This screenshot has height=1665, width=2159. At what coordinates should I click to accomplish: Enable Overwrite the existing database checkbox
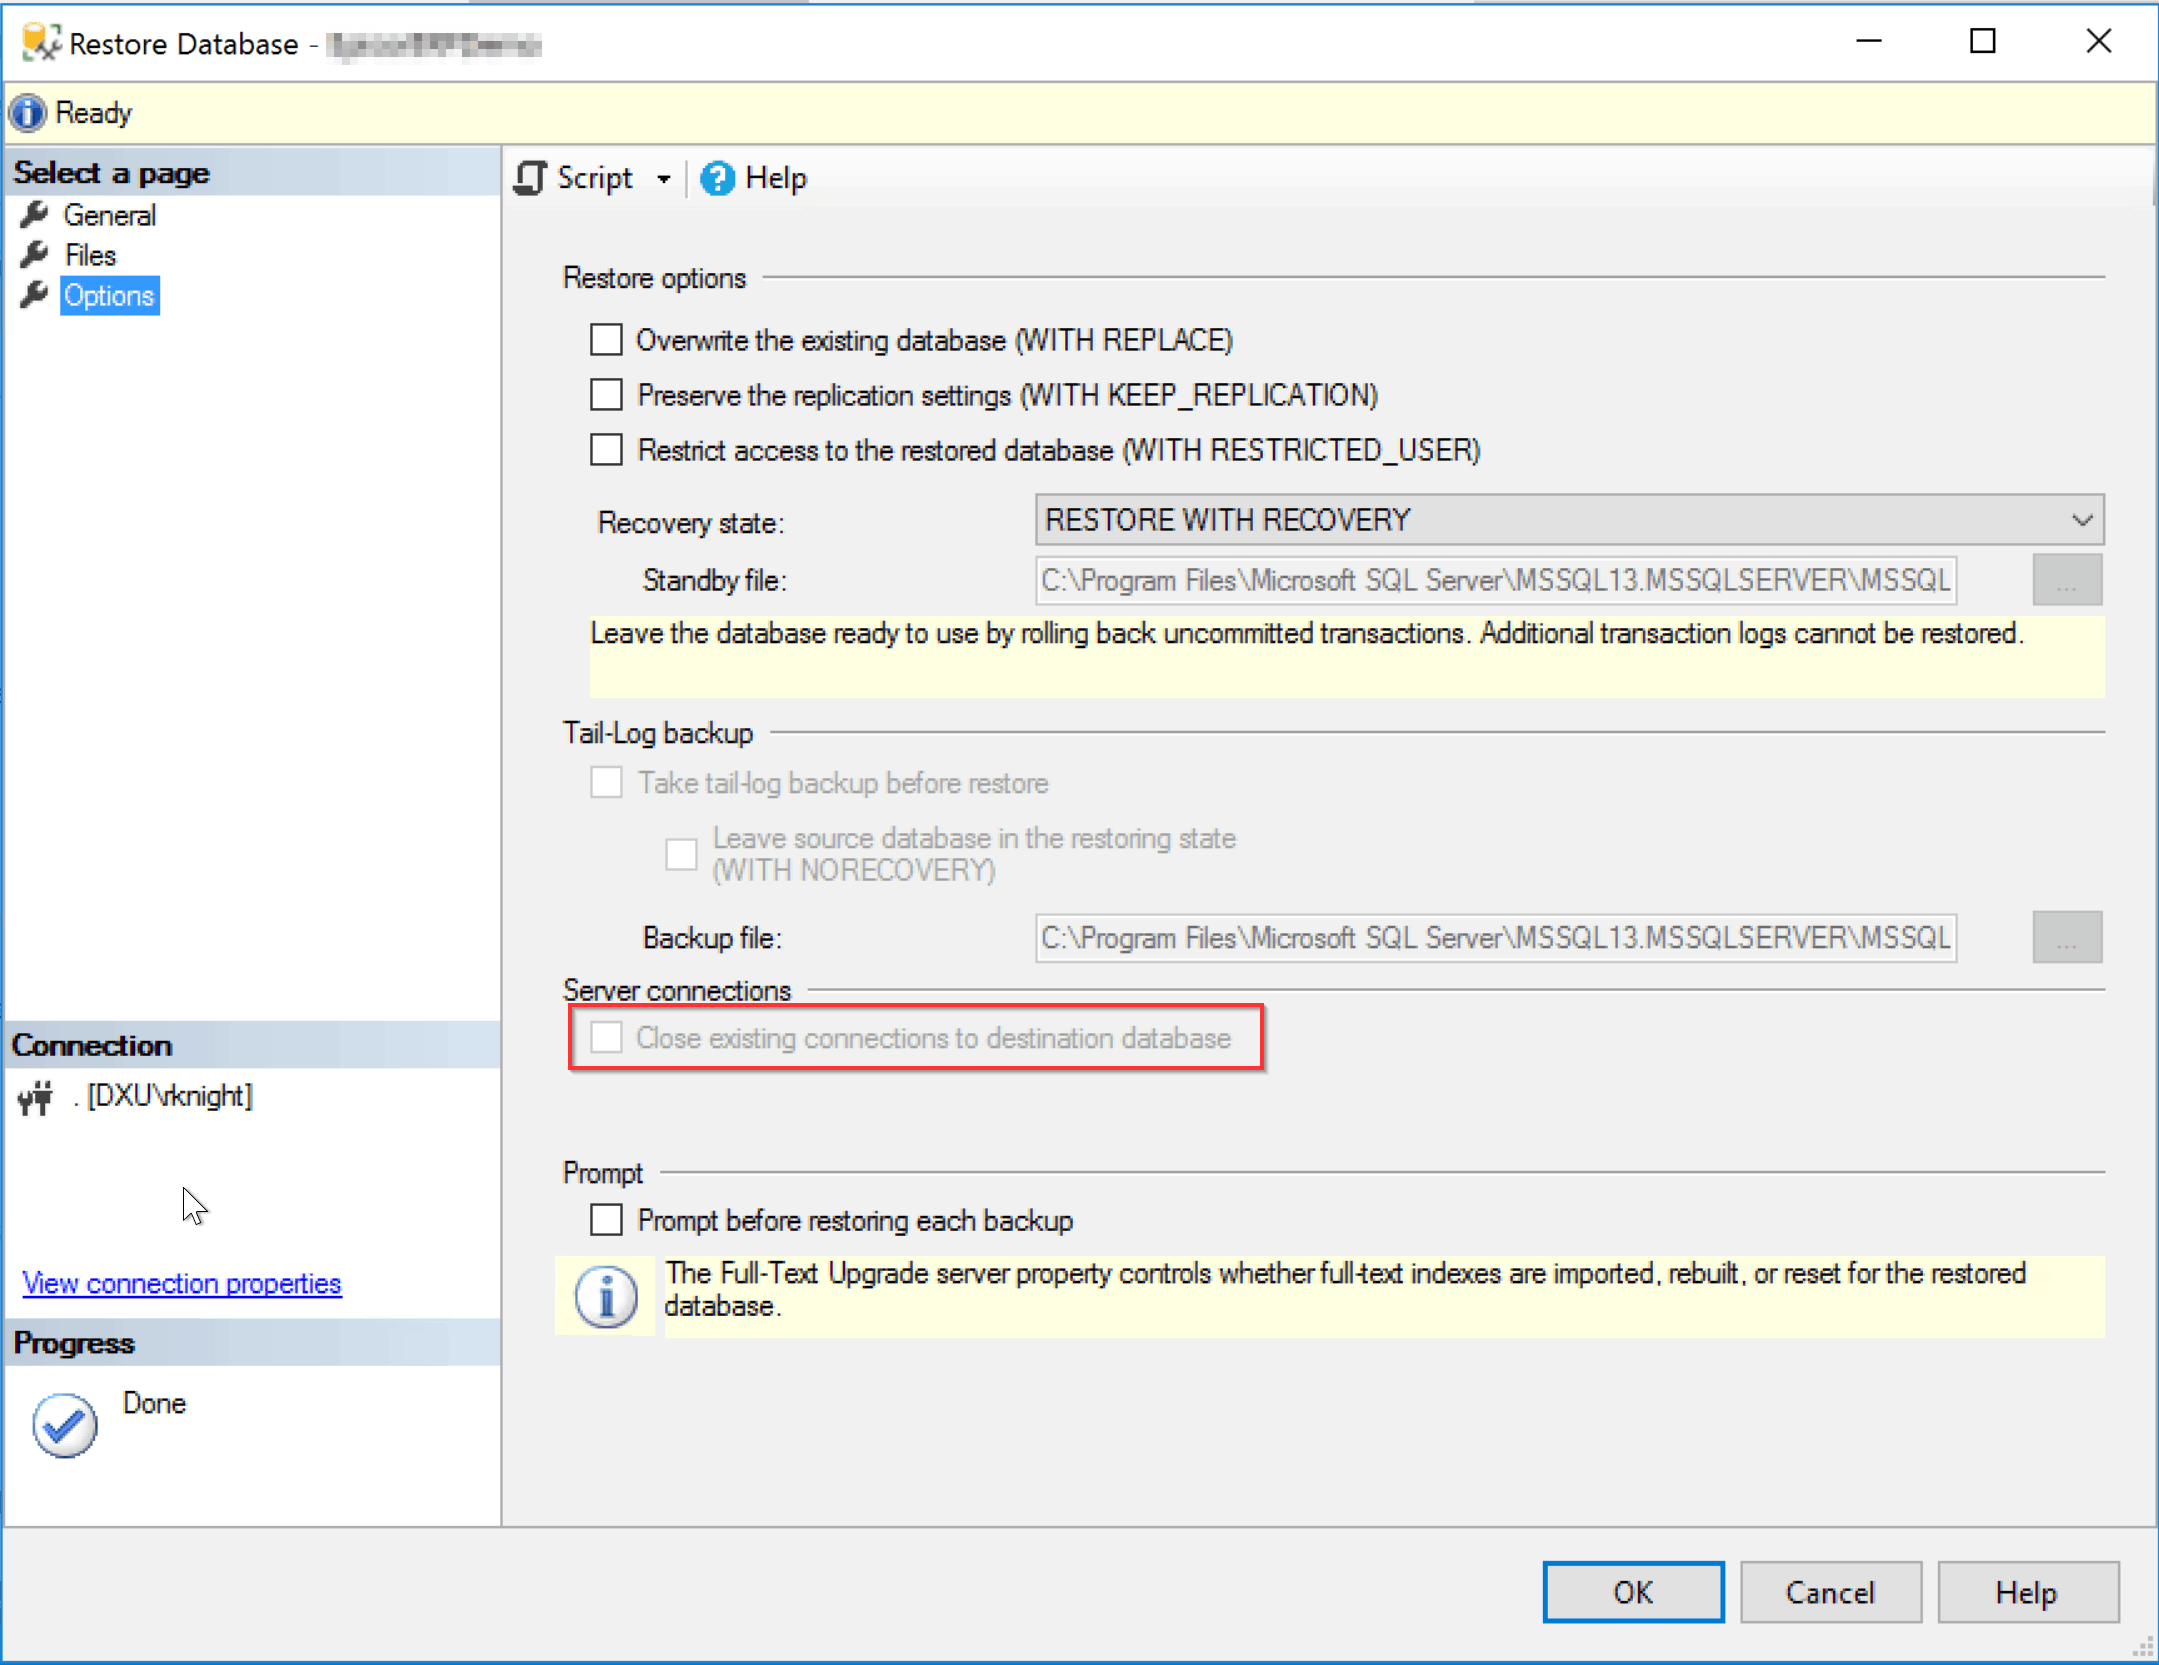(x=606, y=339)
